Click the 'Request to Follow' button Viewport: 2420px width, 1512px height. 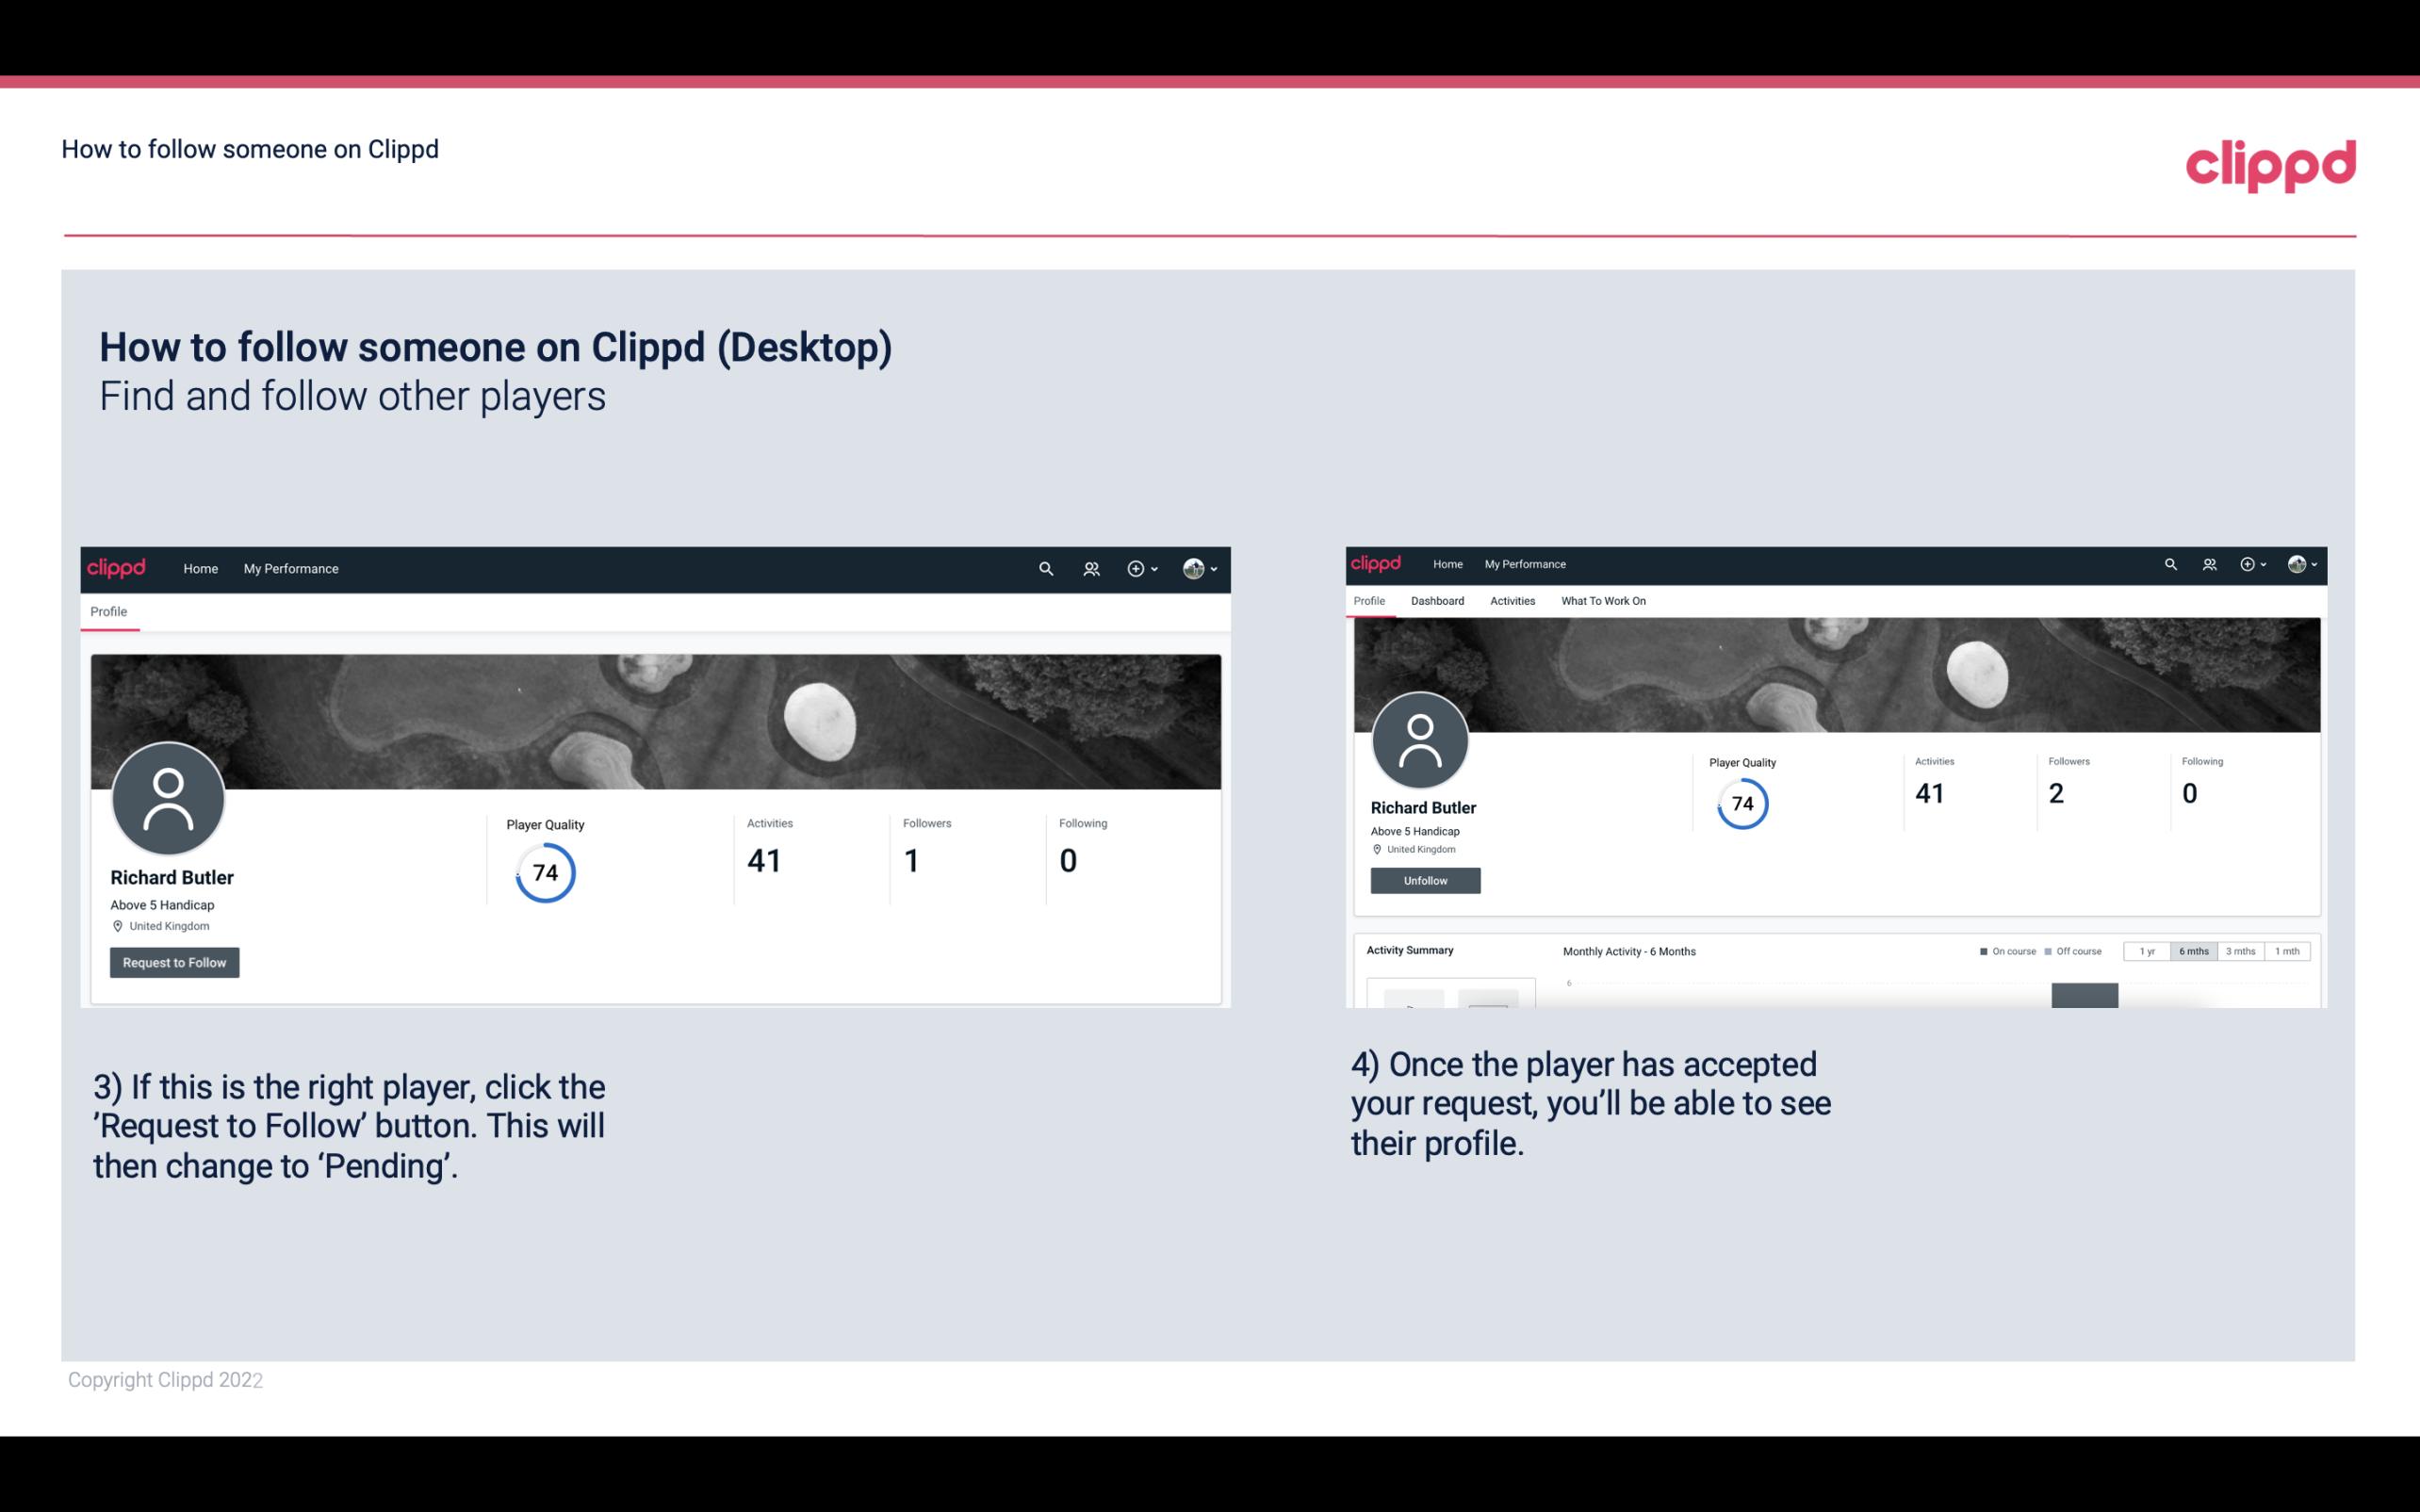[174, 962]
